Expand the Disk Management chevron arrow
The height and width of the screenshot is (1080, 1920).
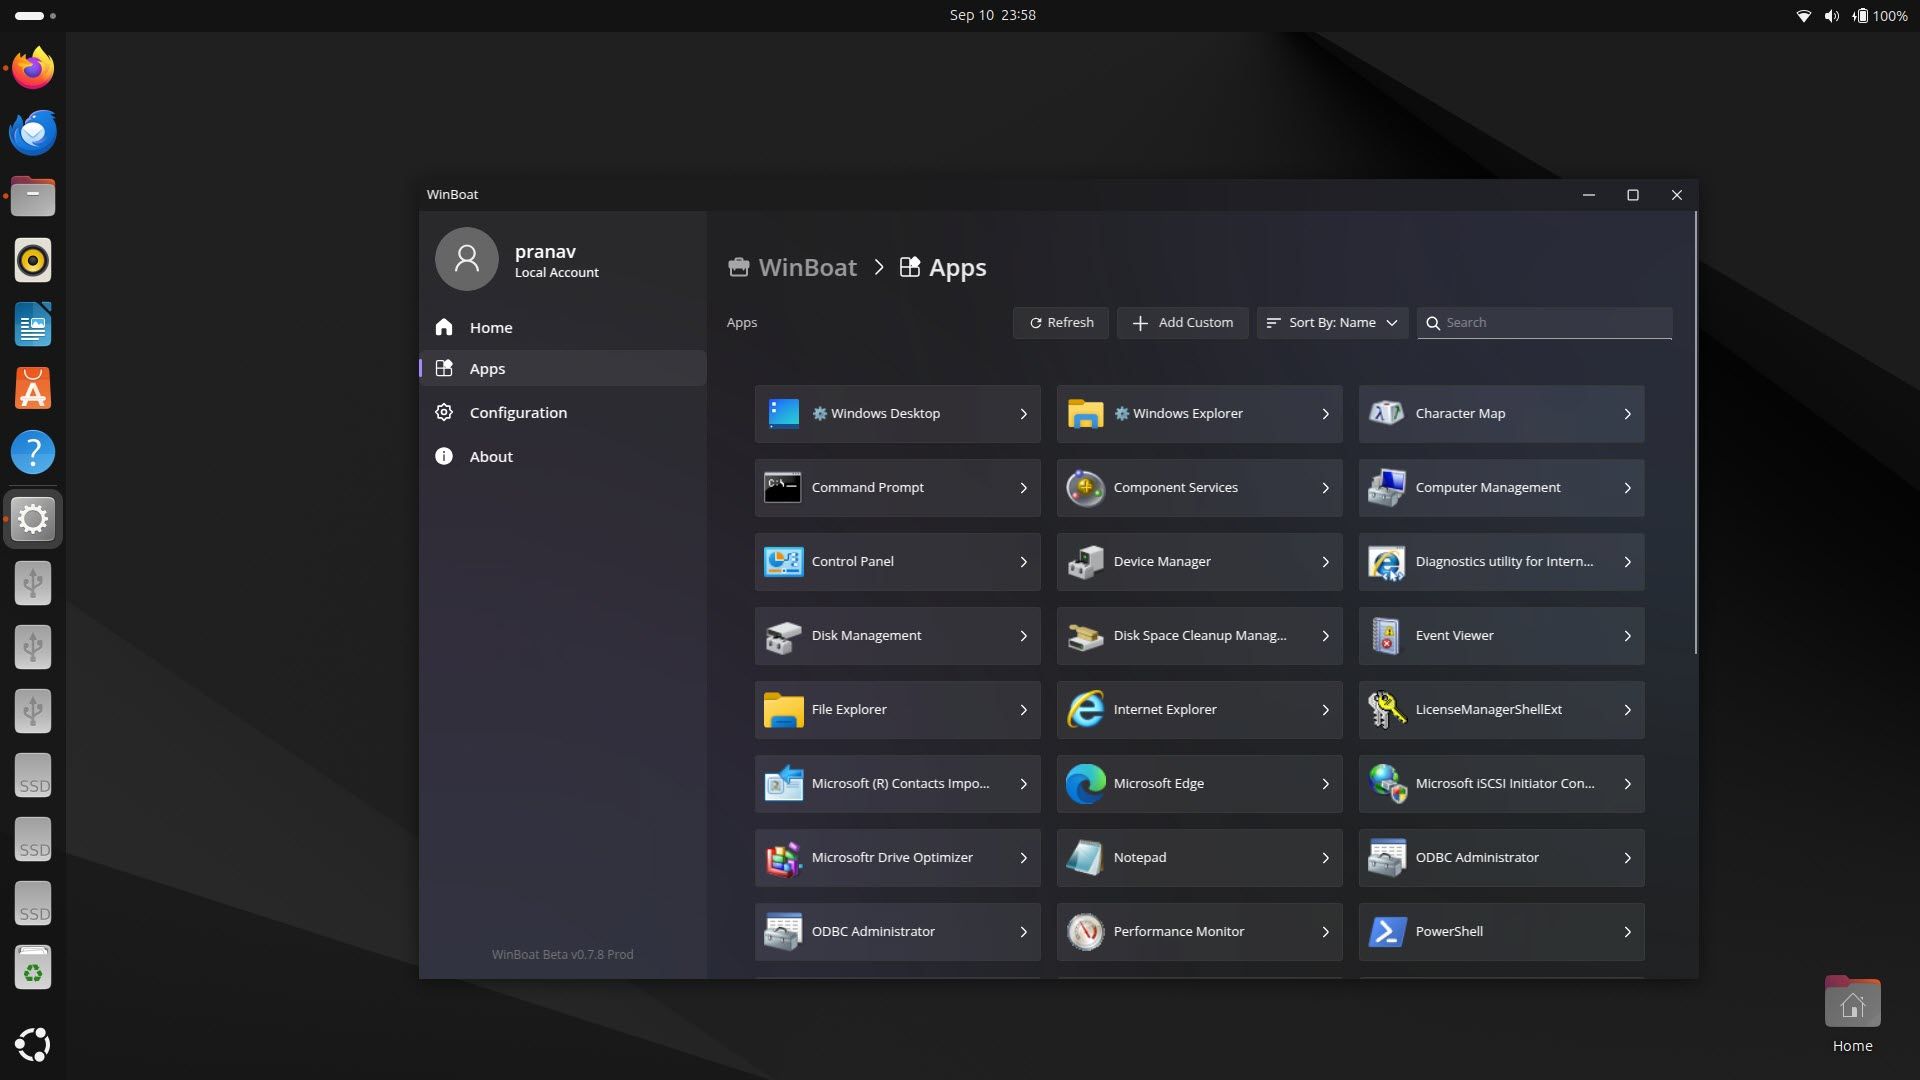(x=1023, y=636)
